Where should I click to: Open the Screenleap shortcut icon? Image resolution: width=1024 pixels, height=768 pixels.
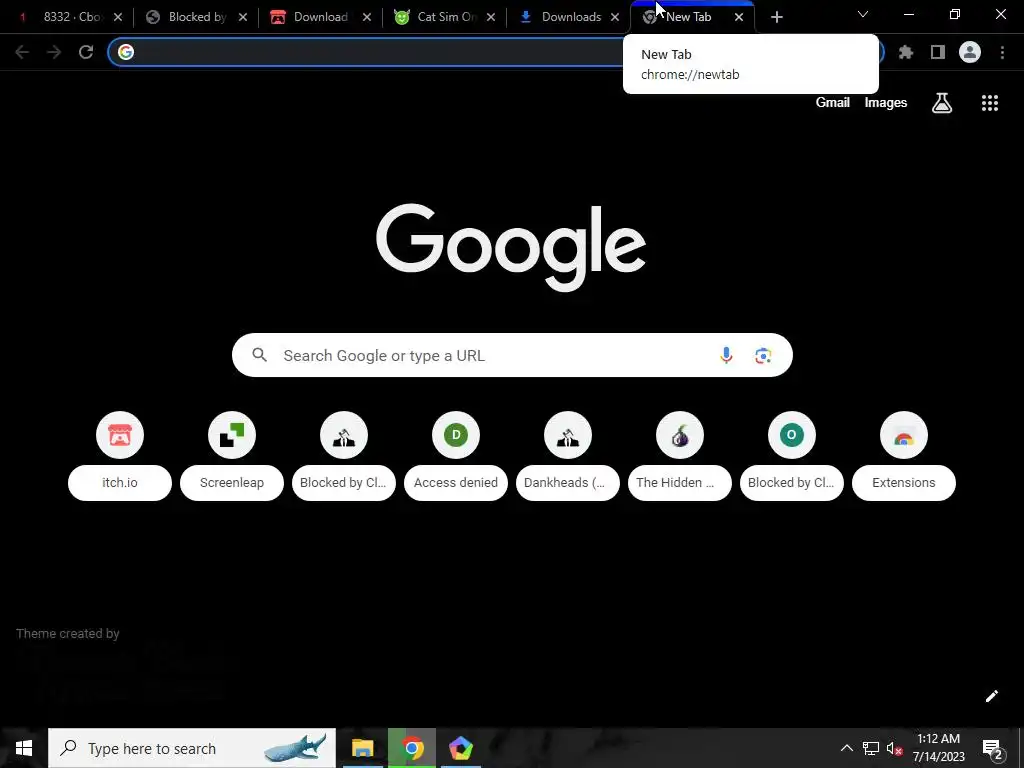click(x=232, y=435)
